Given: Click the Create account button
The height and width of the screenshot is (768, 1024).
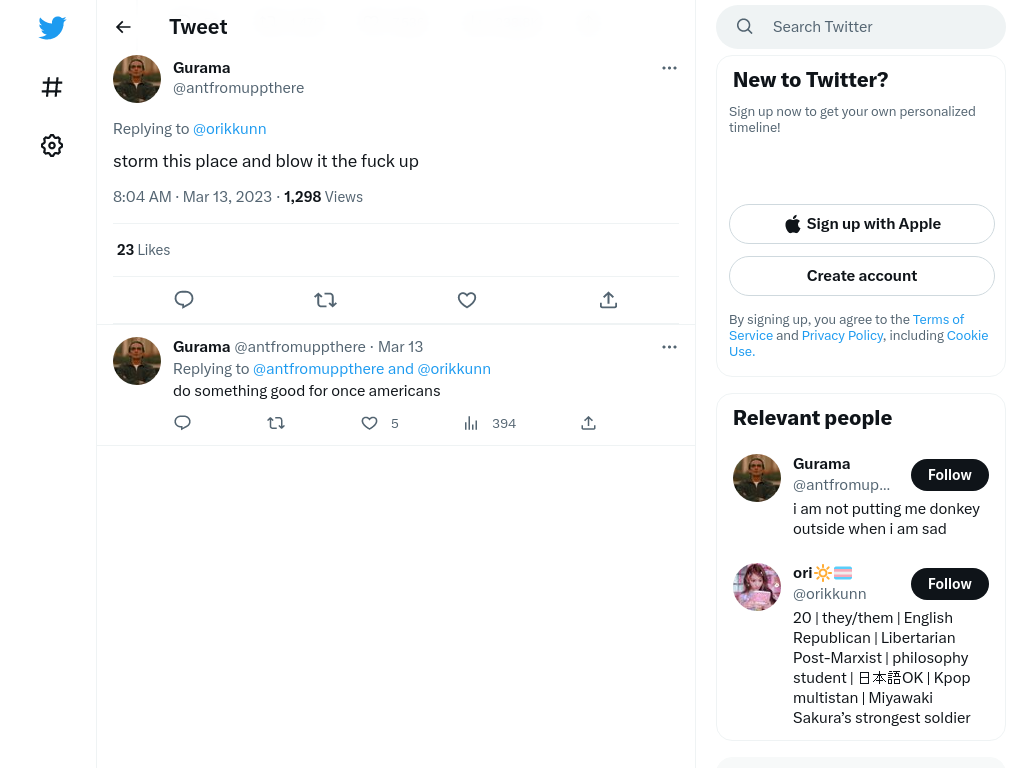Looking at the screenshot, I should [x=861, y=276].
